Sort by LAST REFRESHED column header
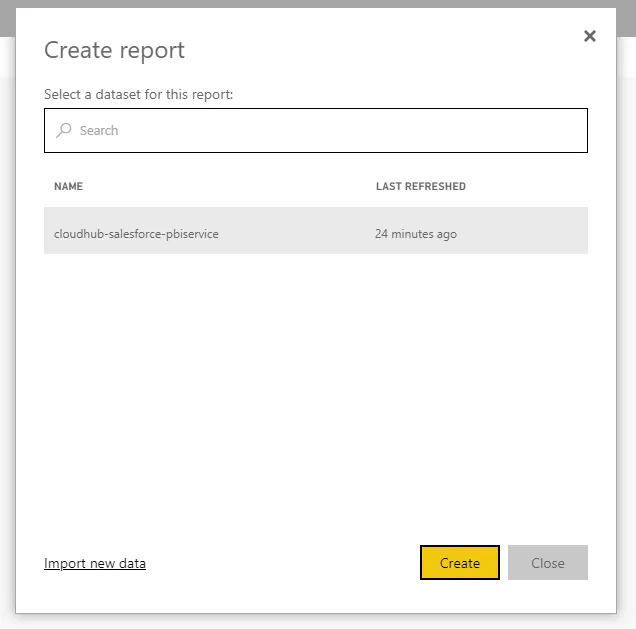The width and height of the screenshot is (636, 629). tap(420, 187)
